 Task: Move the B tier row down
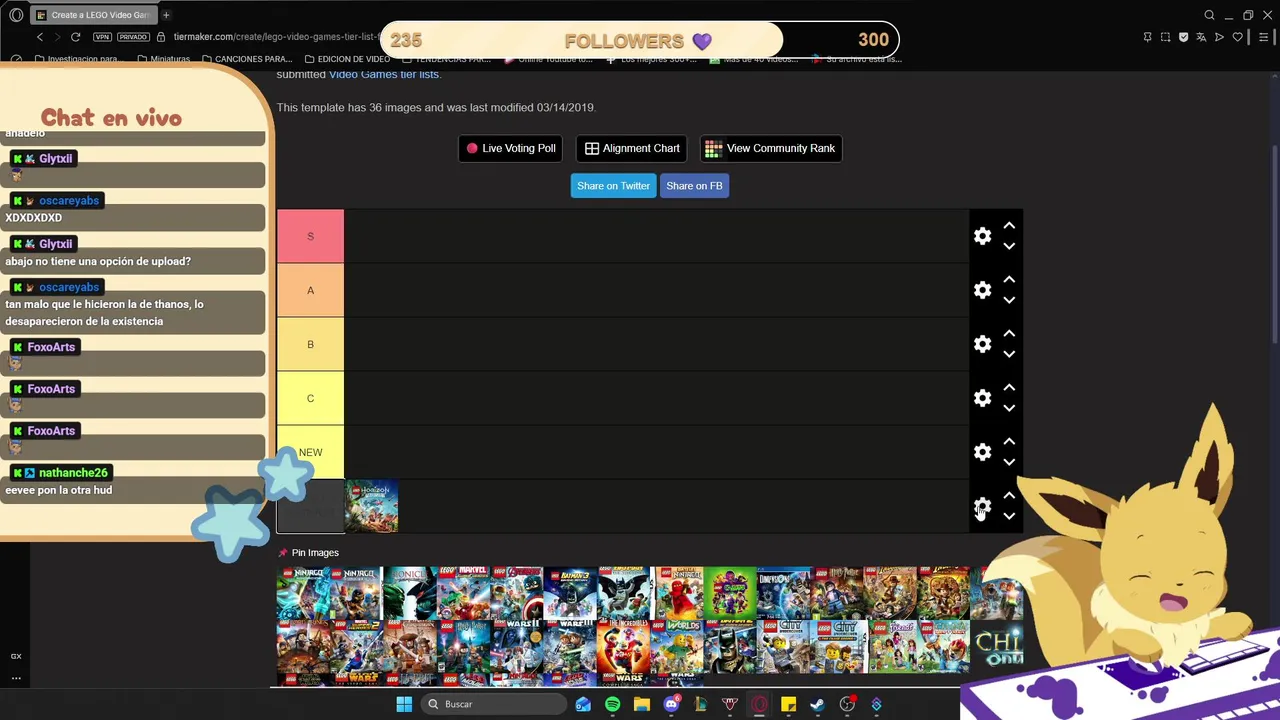pos(1009,354)
